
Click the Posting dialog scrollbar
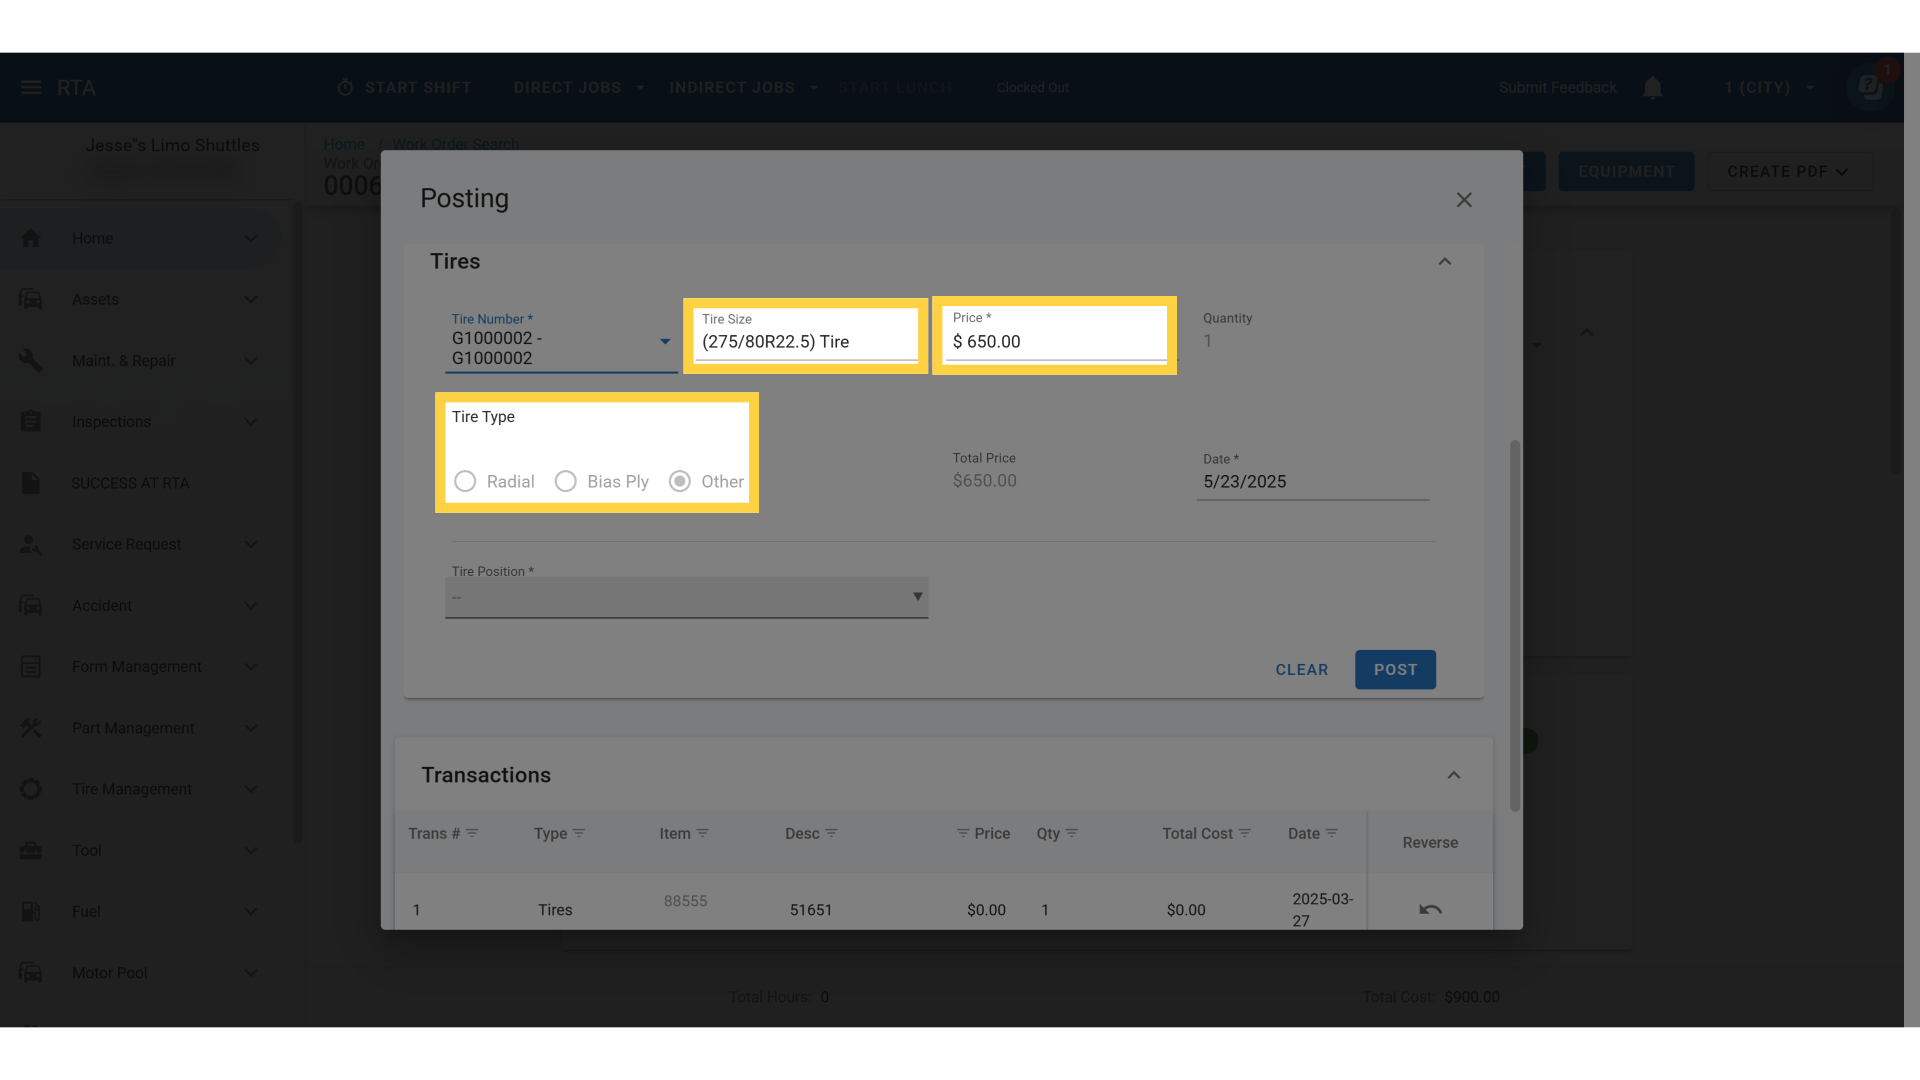tap(1514, 625)
